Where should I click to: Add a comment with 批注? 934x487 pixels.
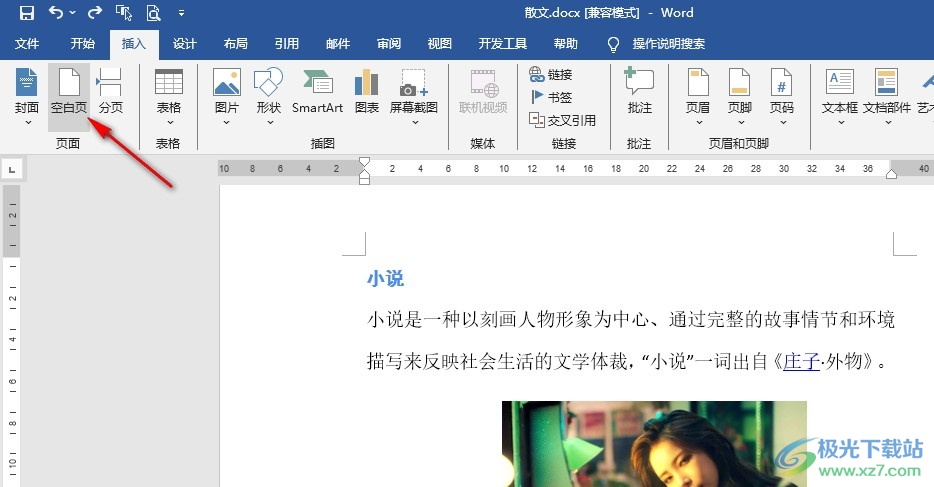point(639,92)
